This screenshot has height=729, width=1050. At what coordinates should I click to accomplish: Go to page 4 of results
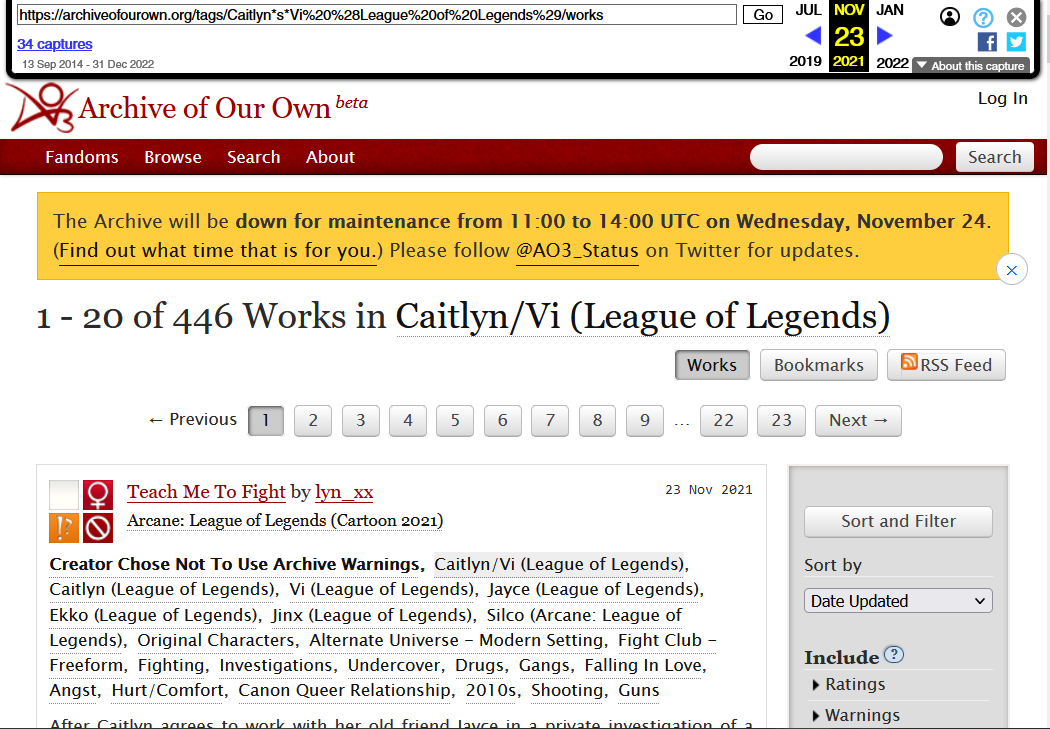(408, 420)
